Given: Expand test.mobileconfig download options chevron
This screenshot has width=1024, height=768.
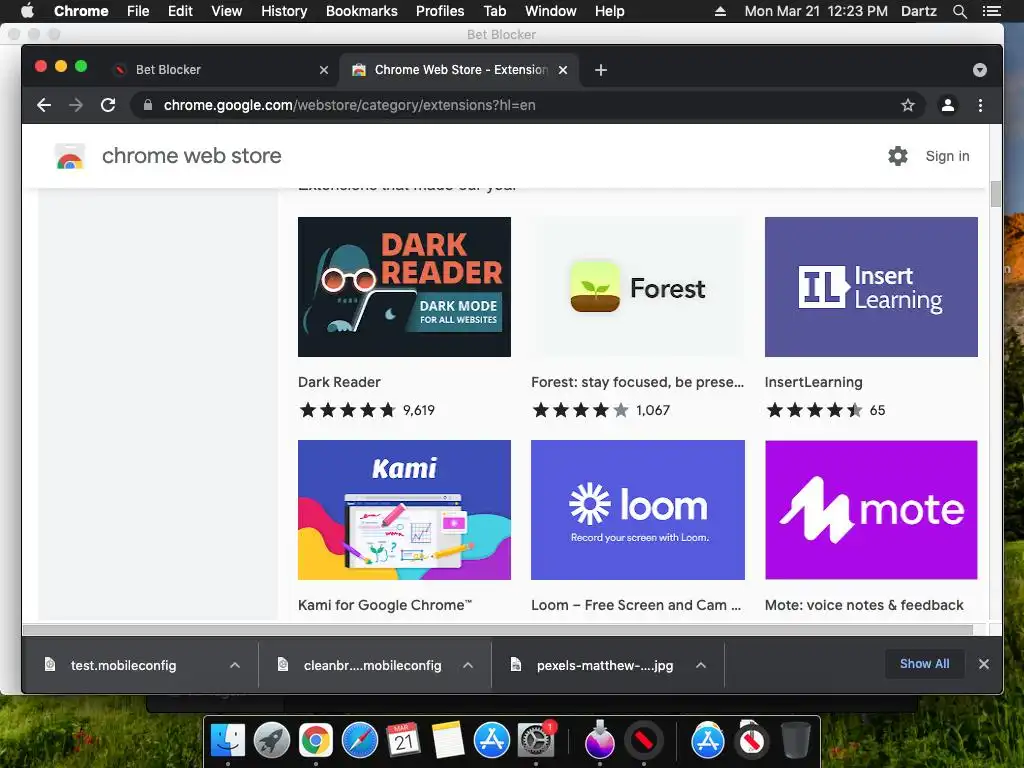Looking at the screenshot, I should click(x=235, y=665).
